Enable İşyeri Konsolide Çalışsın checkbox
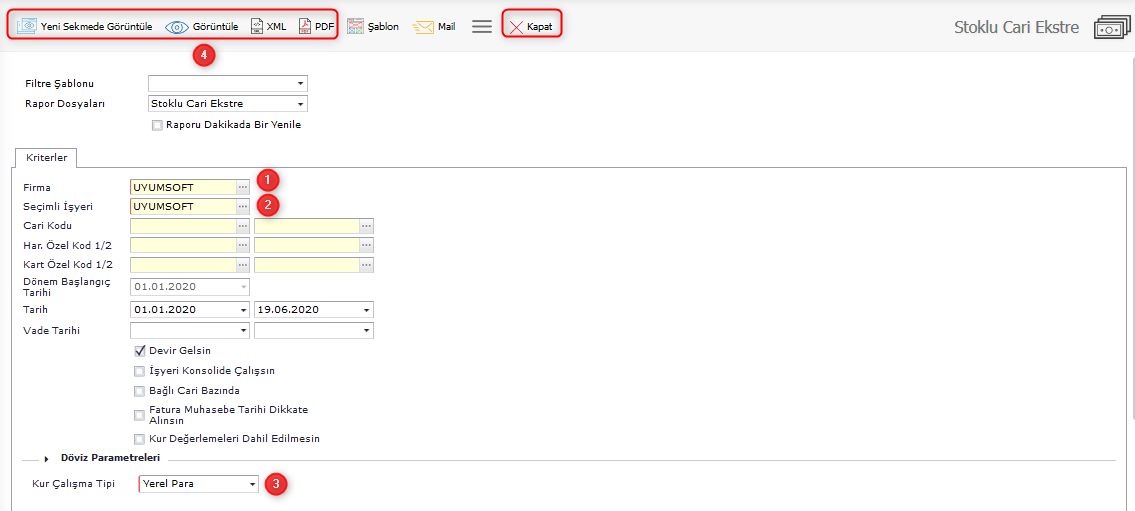This screenshot has width=1135, height=511. (x=140, y=371)
